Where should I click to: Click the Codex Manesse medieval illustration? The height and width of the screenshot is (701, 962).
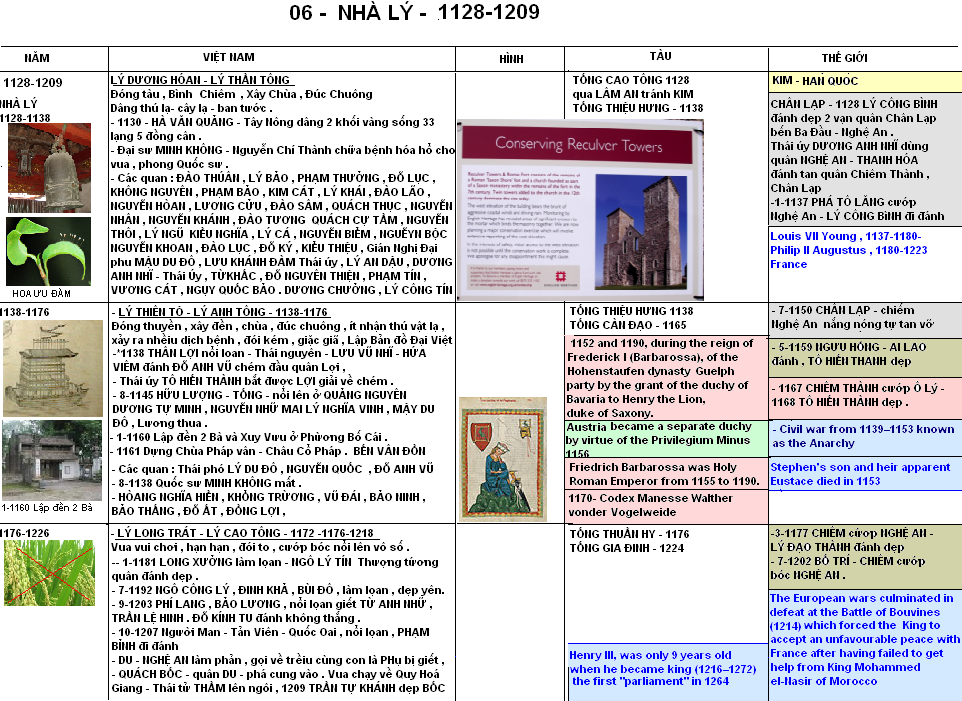(x=503, y=459)
